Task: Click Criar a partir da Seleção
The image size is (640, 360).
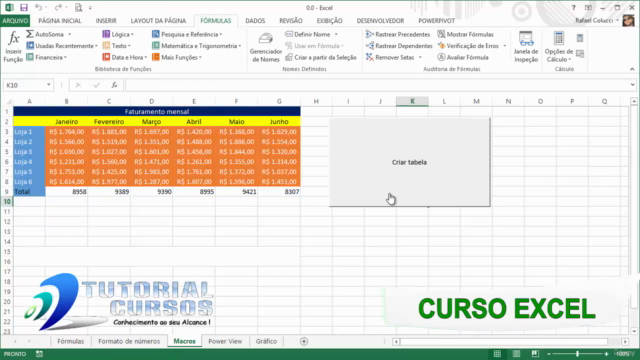Action: coord(321,58)
